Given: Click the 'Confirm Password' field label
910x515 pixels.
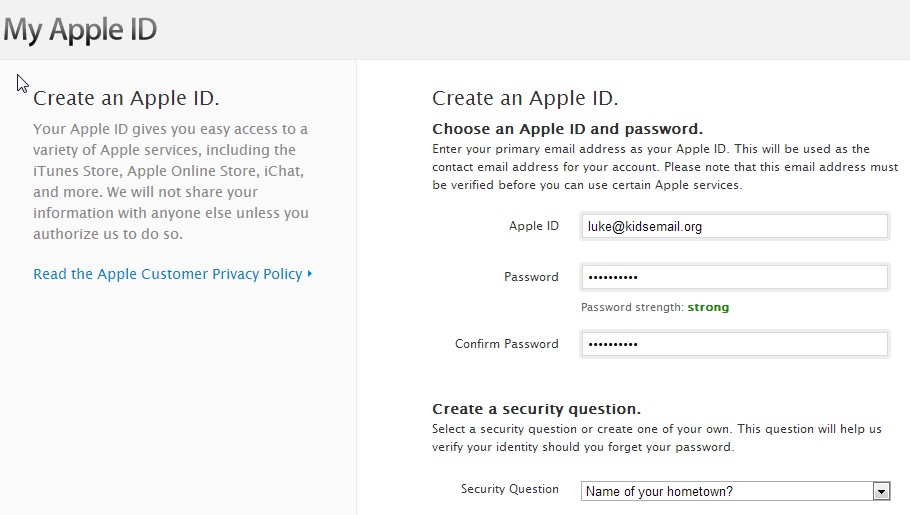Looking at the screenshot, I should [x=506, y=344].
